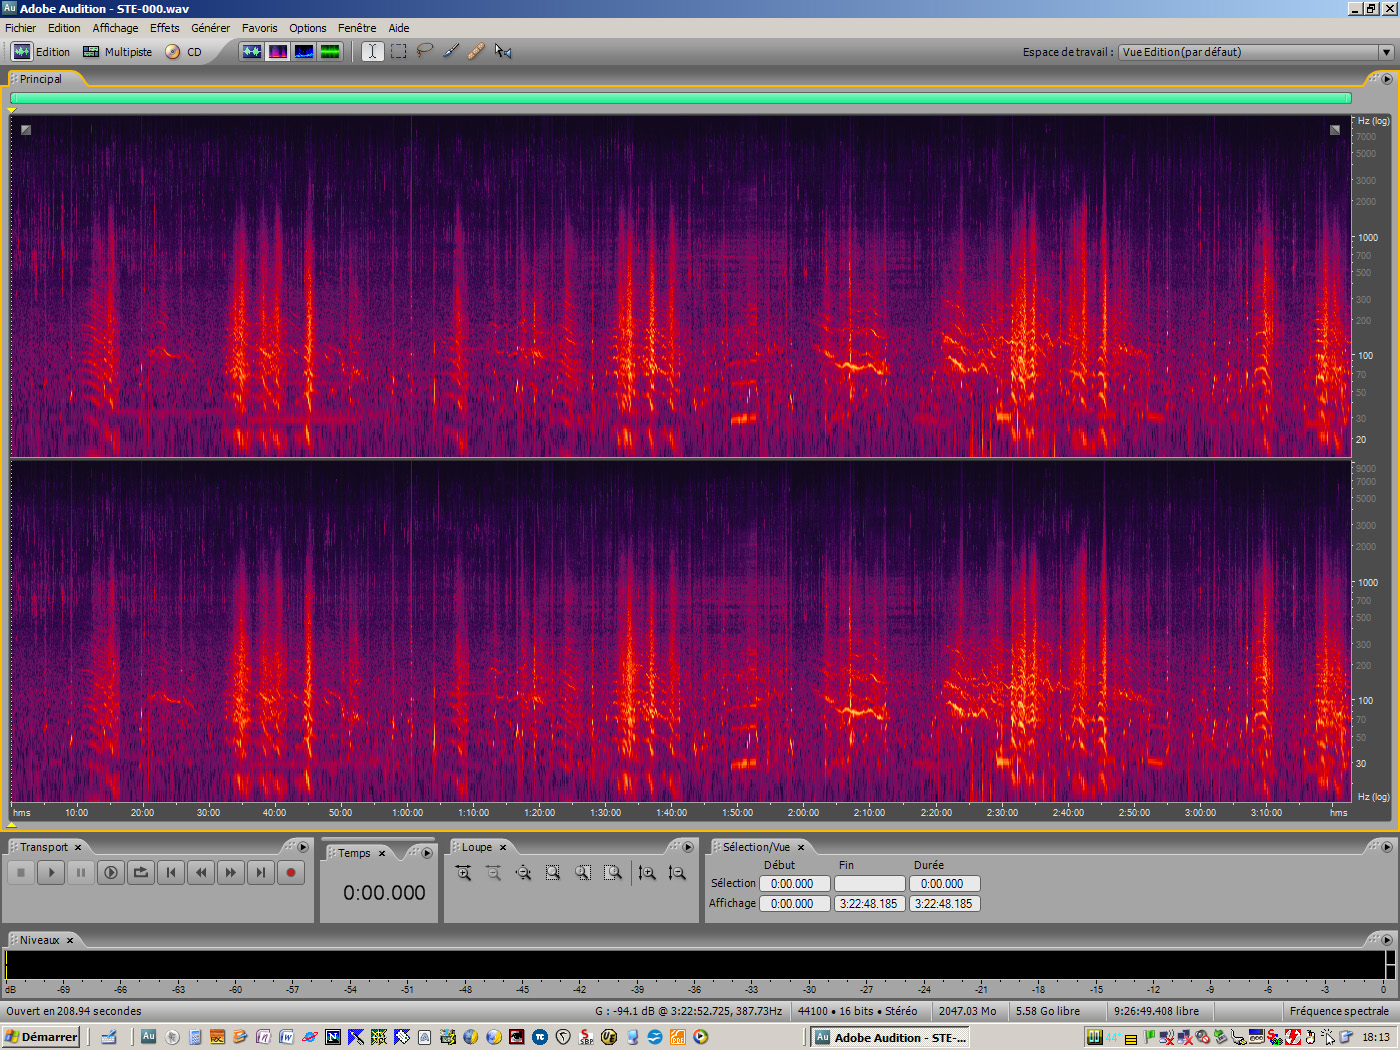The height and width of the screenshot is (1050, 1400).
Task: Switch to CD view mode
Action: pos(184,52)
